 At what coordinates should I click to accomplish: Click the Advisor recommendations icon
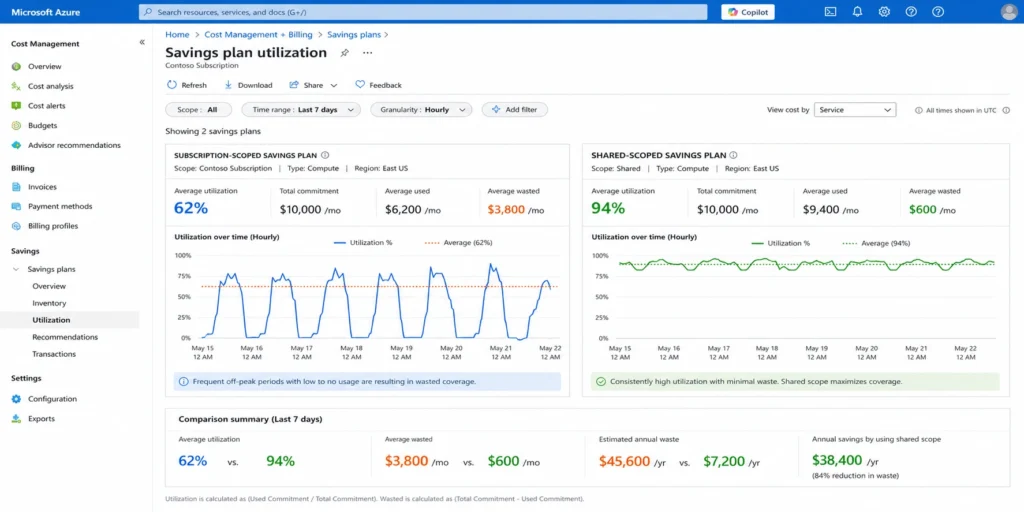16,145
